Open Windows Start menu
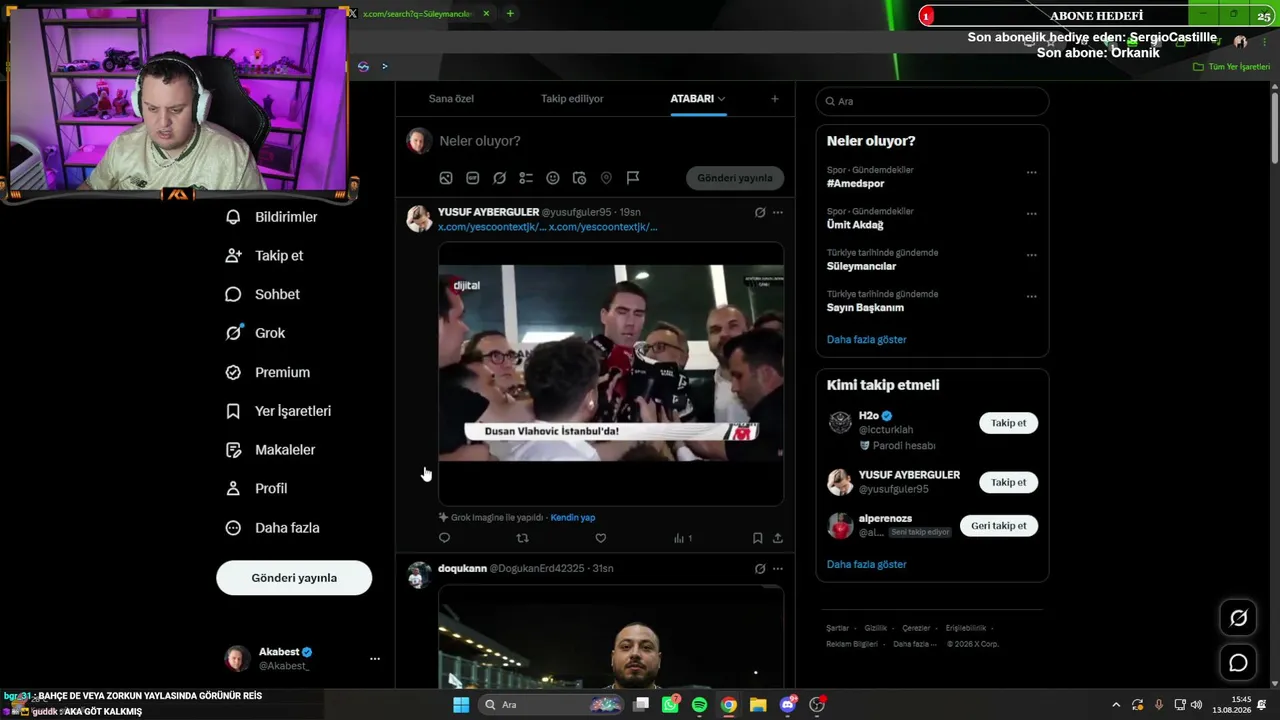 click(x=461, y=705)
